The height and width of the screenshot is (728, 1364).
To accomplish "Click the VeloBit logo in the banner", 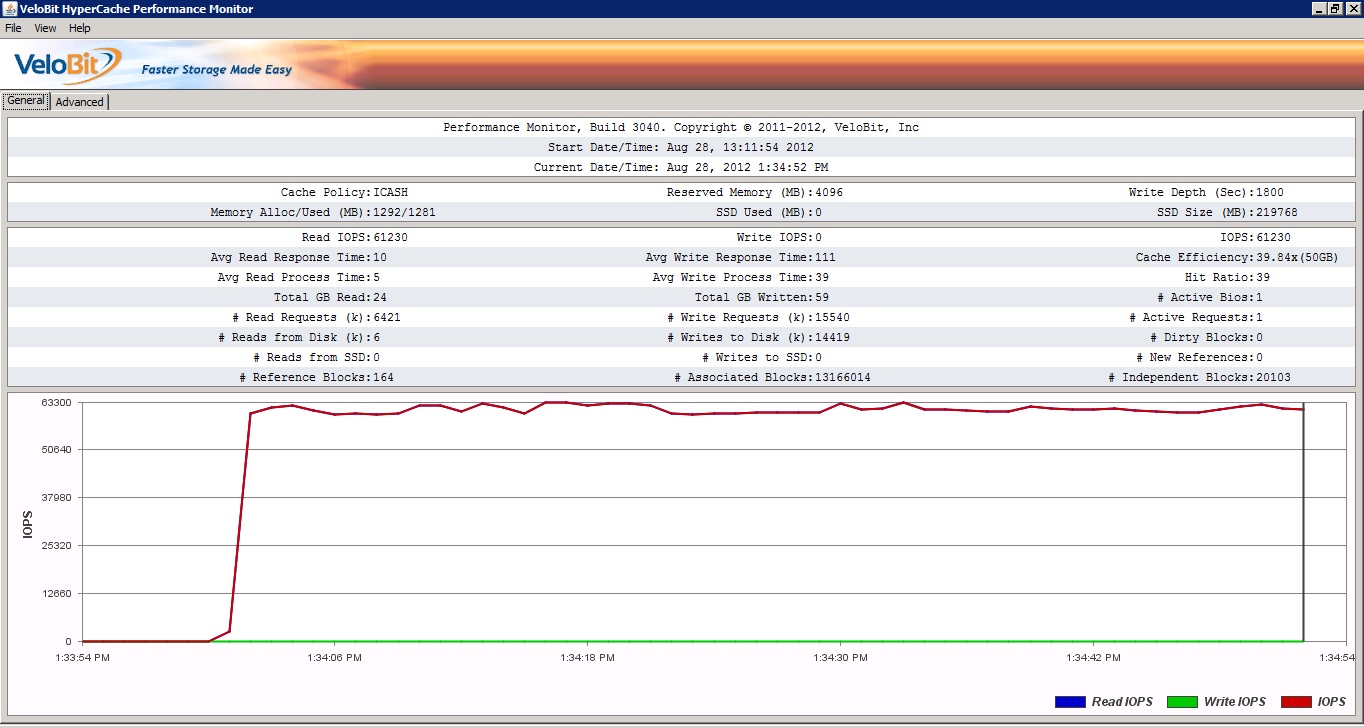I will [67, 66].
